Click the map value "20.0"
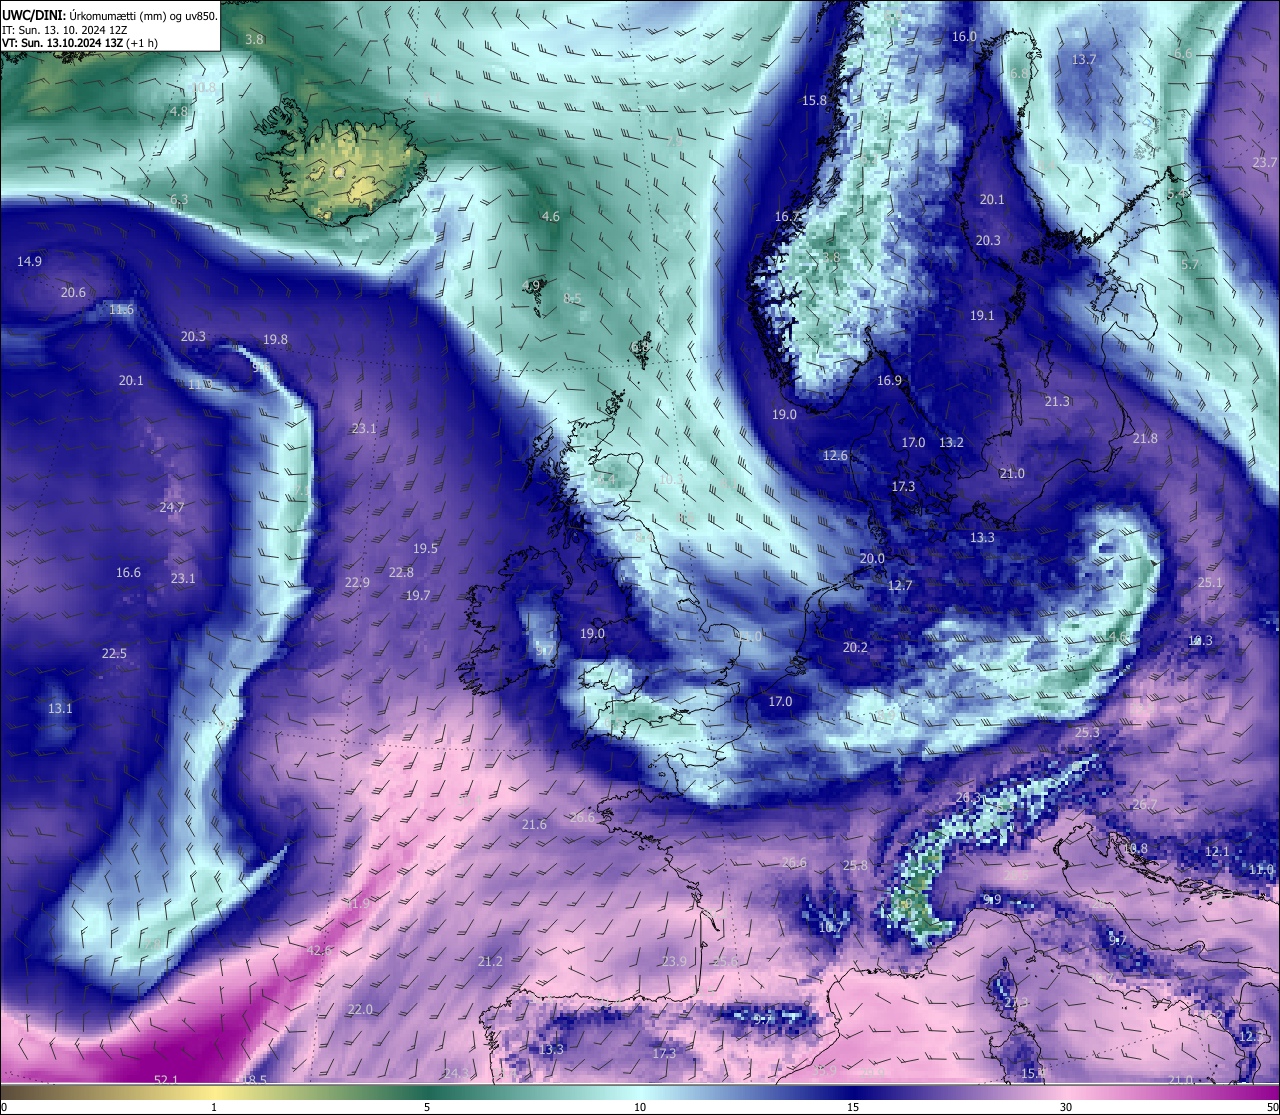The height and width of the screenshot is (1115, 1280). click(x=872, y=558)
